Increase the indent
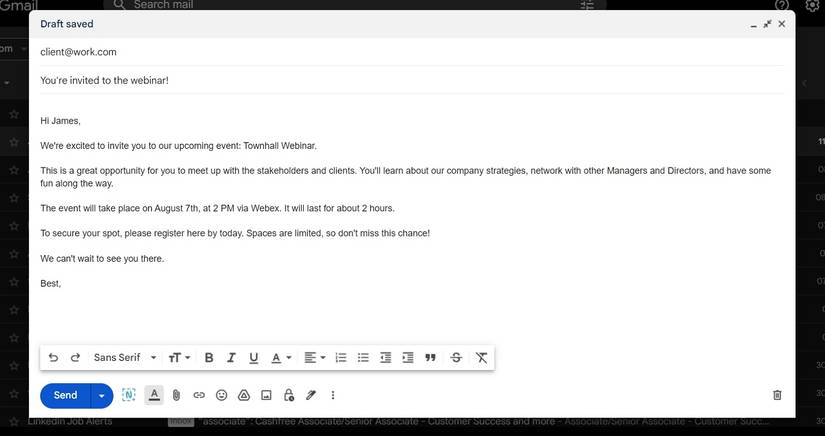 [408, 358]
